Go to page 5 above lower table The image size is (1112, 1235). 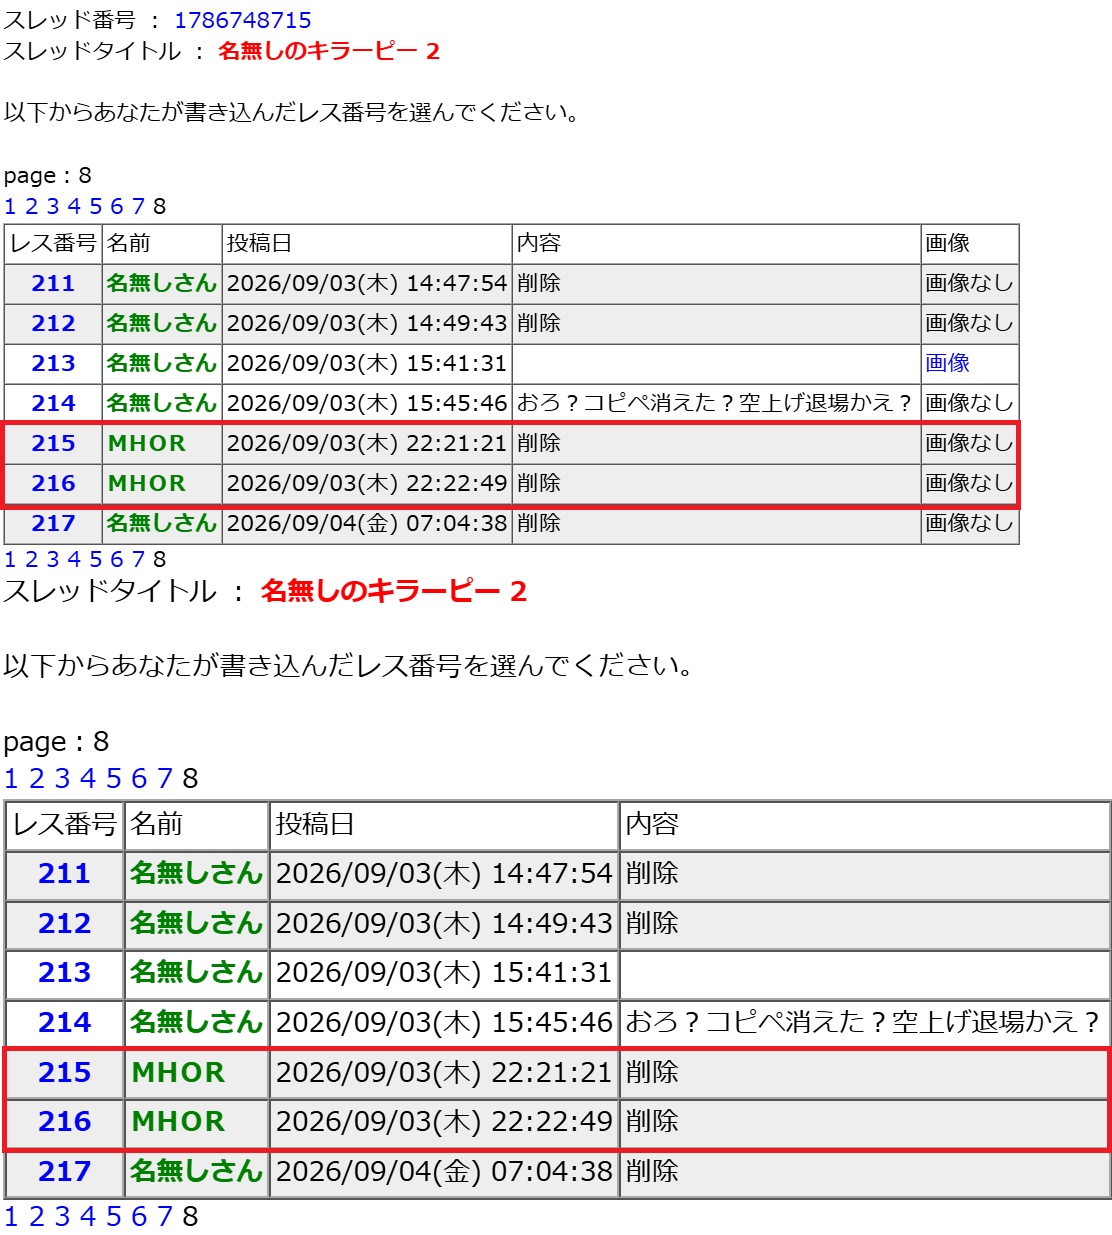point(113,778)
